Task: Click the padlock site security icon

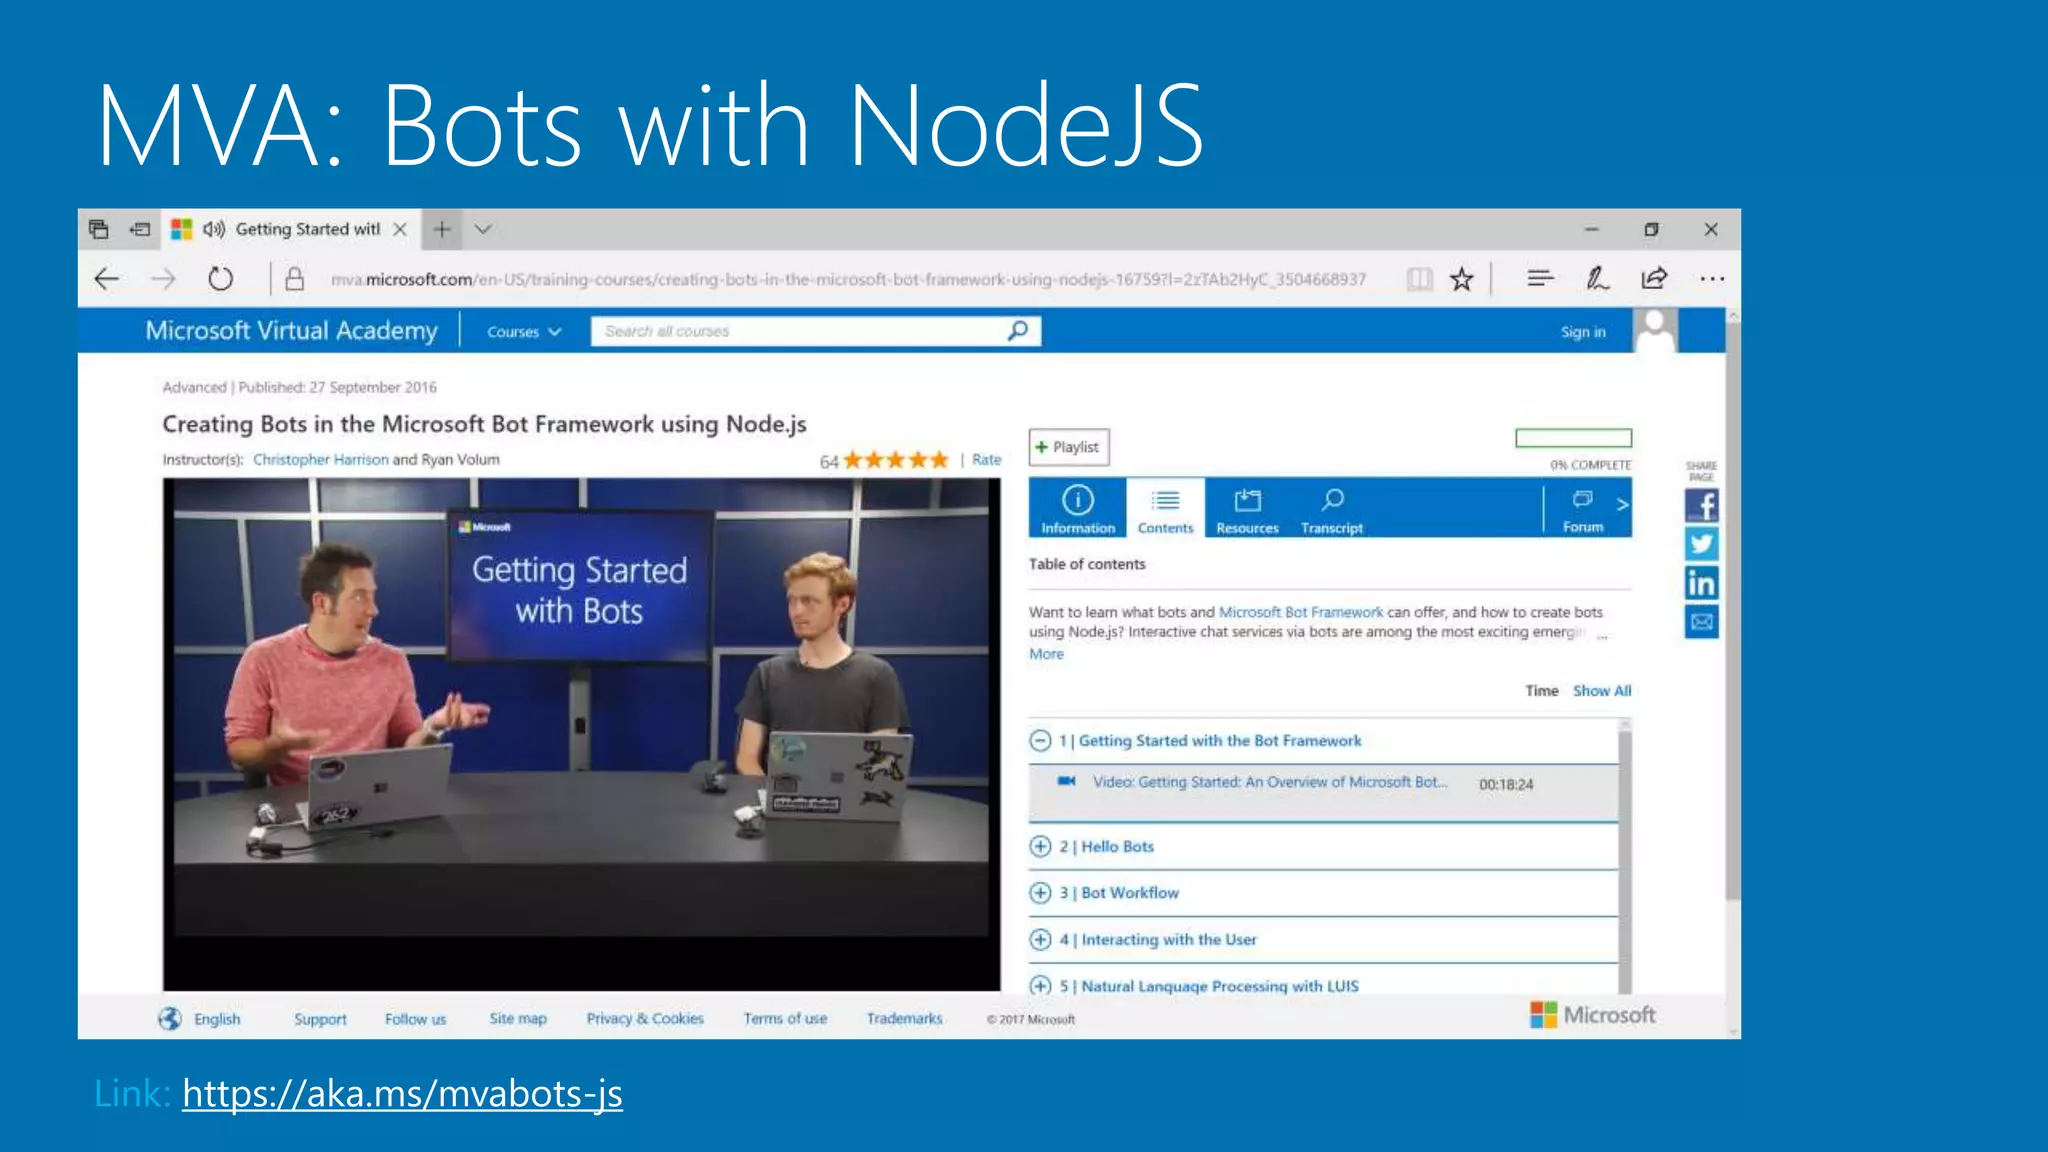Action: [x=294, y=279]
